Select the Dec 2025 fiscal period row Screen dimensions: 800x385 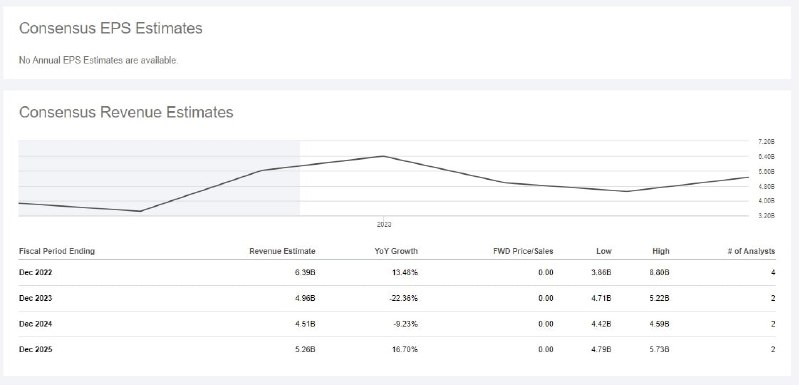click(397, 350)
